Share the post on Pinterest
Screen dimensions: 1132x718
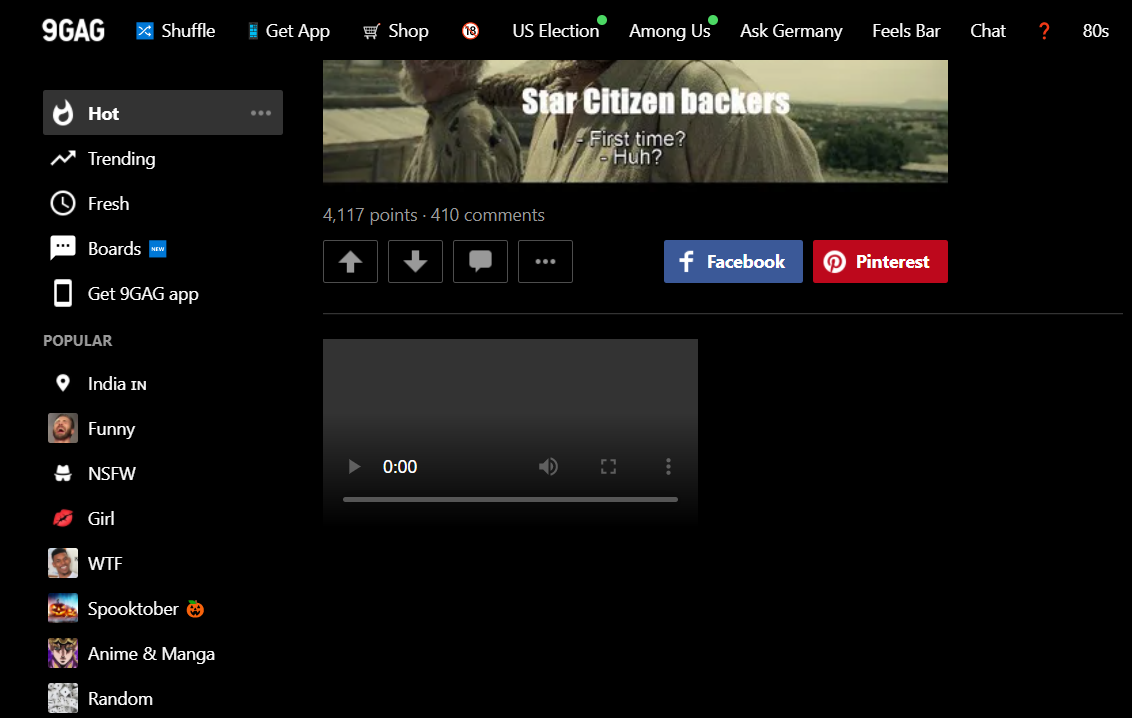[880, 261]
